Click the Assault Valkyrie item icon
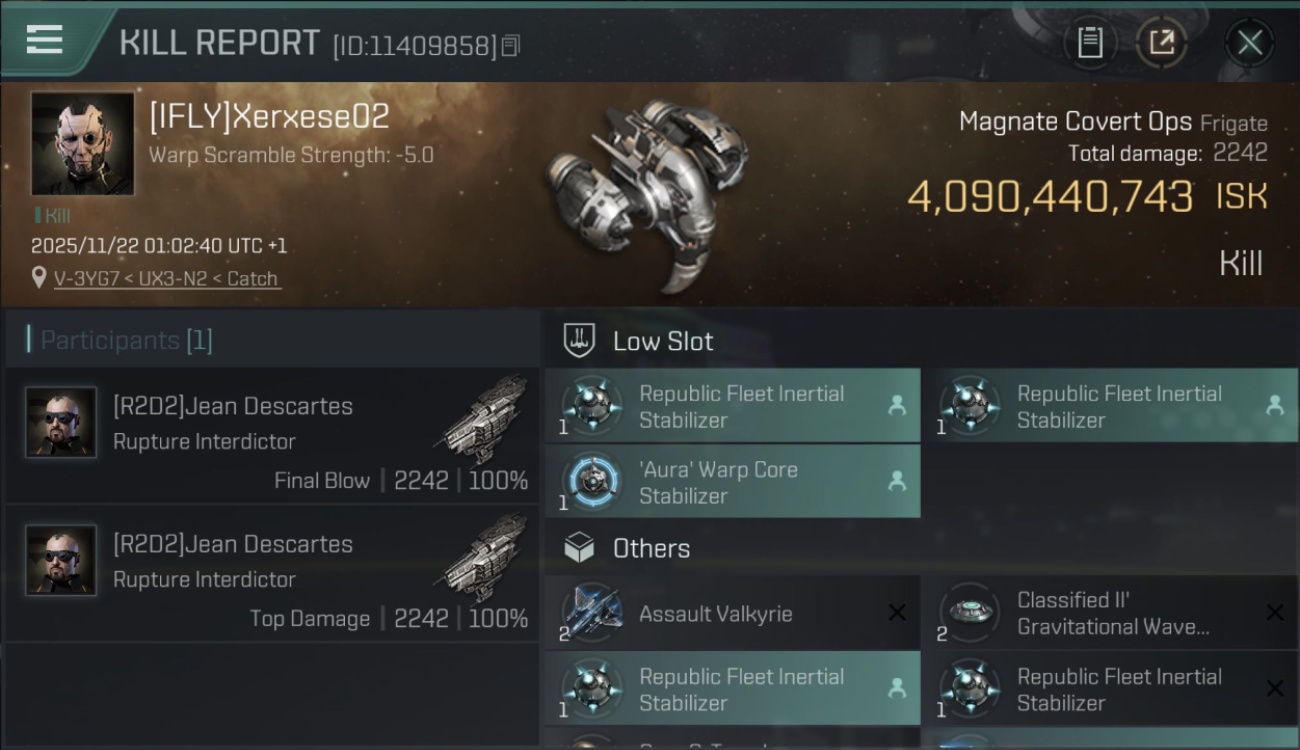This screenshot has width=1300, height=750. 592,613
